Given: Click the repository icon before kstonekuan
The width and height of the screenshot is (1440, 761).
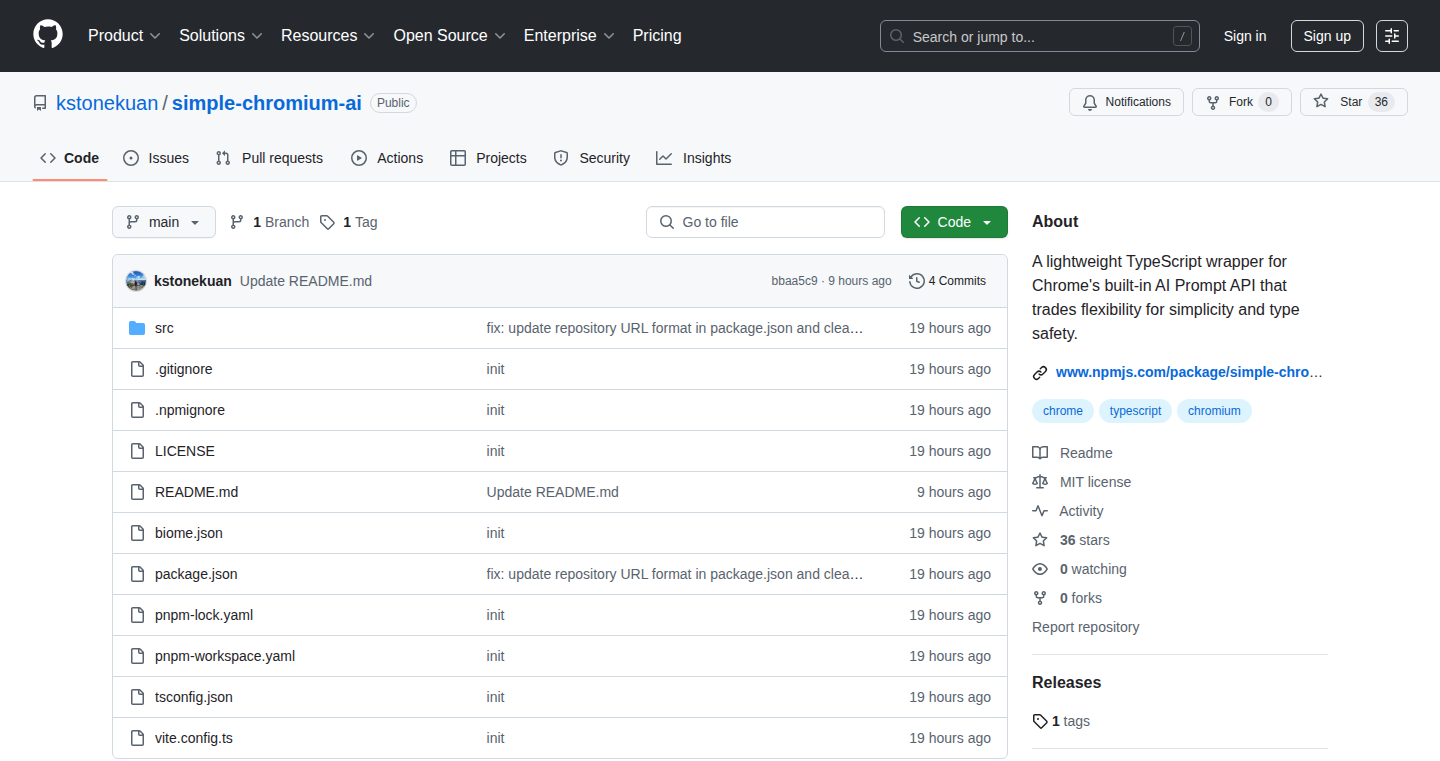Looking at the screenshot, I should [40, 103].
